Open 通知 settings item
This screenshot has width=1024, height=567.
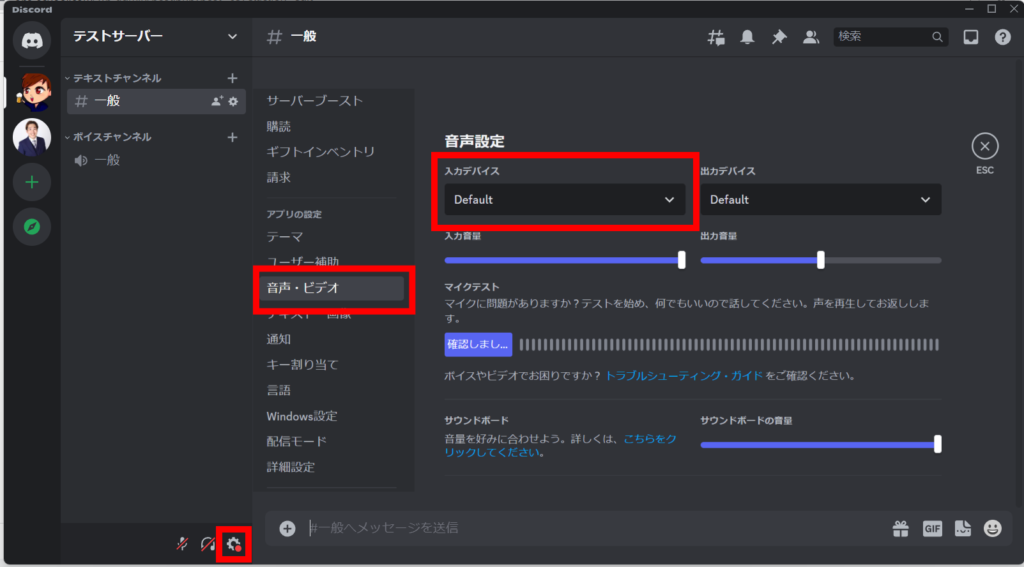pos(279,339)
